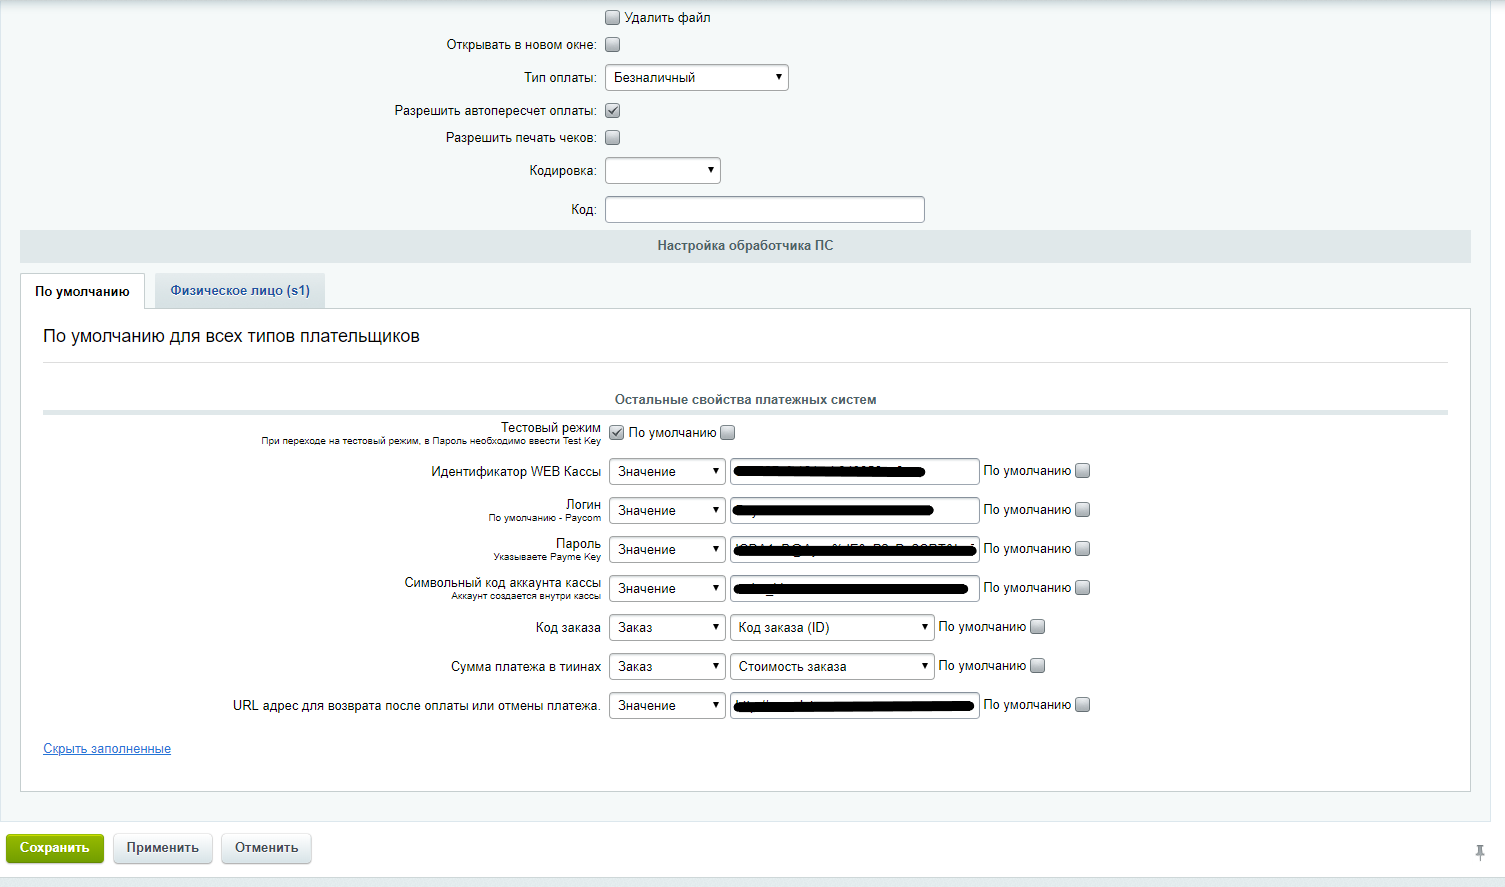The width and height of the screenshot is (1505, 887).
Task: Toggle По умолчанию for Код заказа row
Action: (1037, 626)
